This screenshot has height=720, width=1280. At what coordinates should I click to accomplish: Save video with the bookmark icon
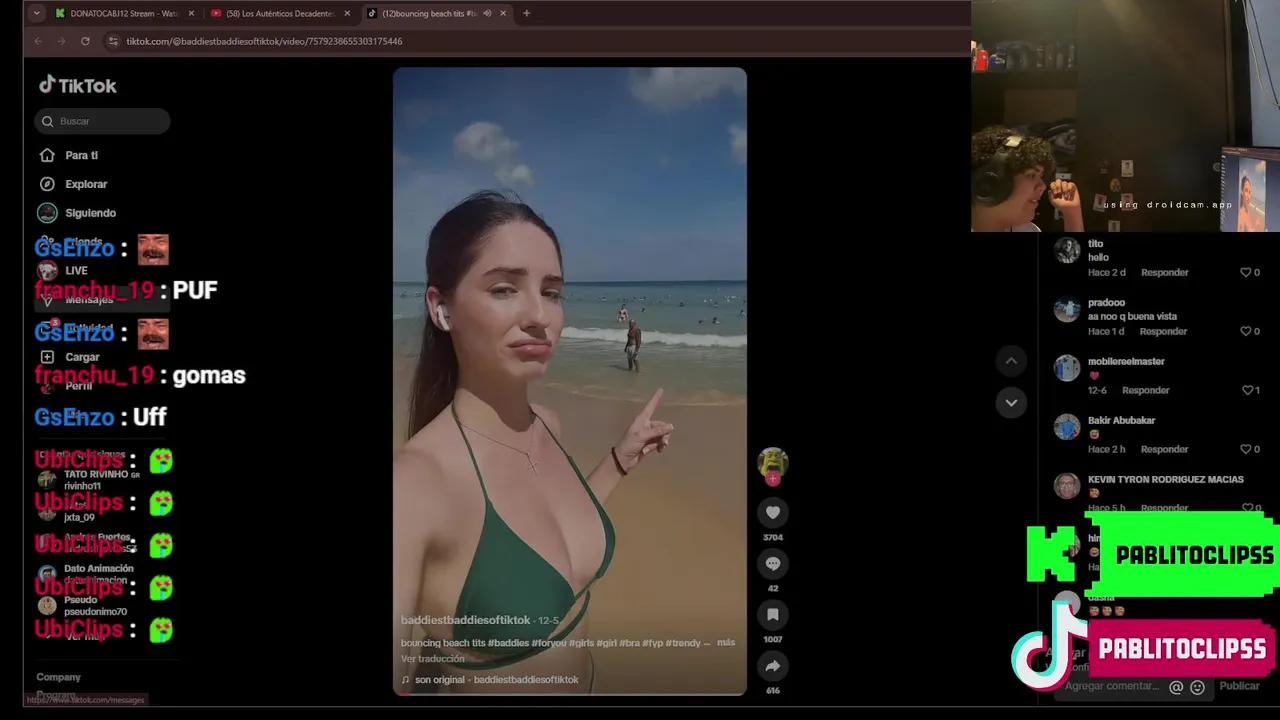(772, 615)
